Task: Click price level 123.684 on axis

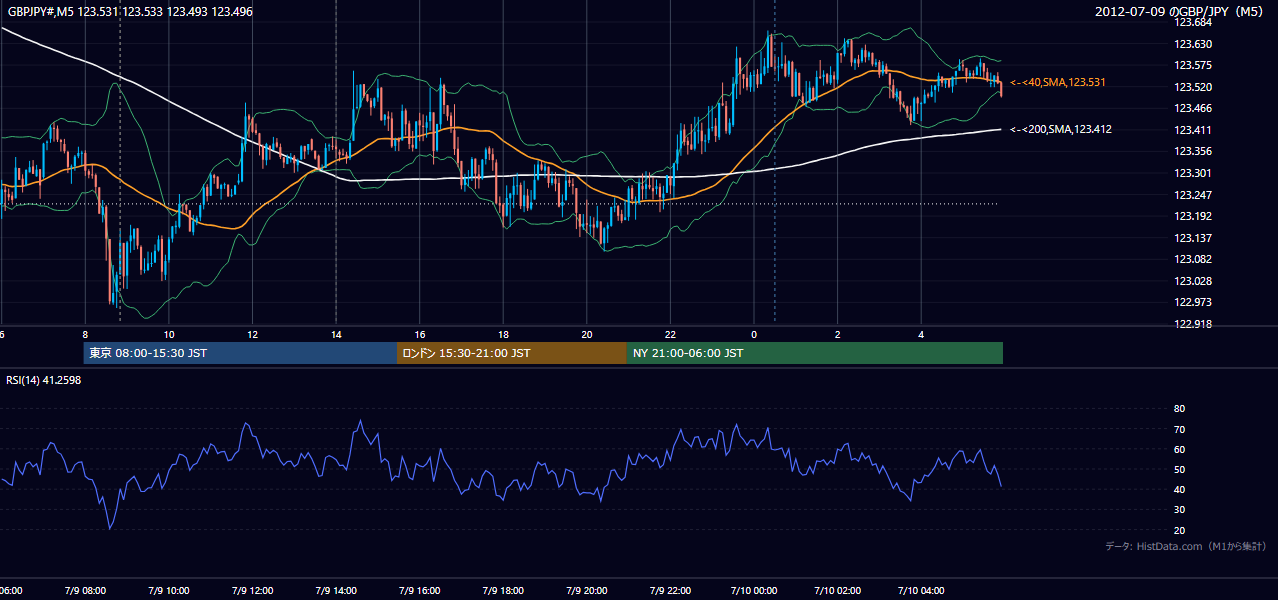Action: click(x=1192, y=22)
